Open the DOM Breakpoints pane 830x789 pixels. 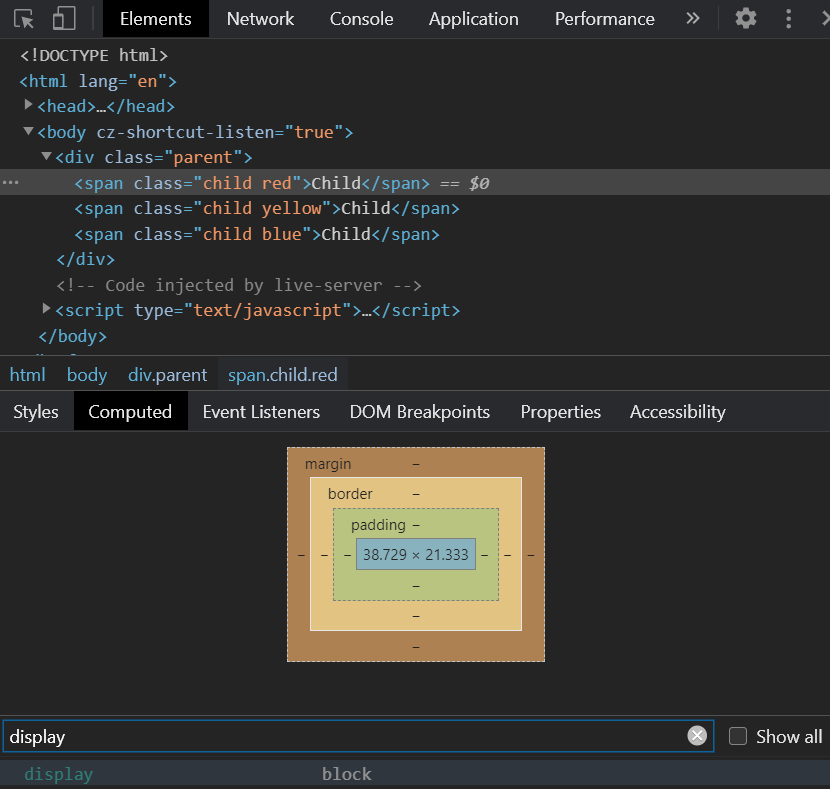click(x=420, y=412)
